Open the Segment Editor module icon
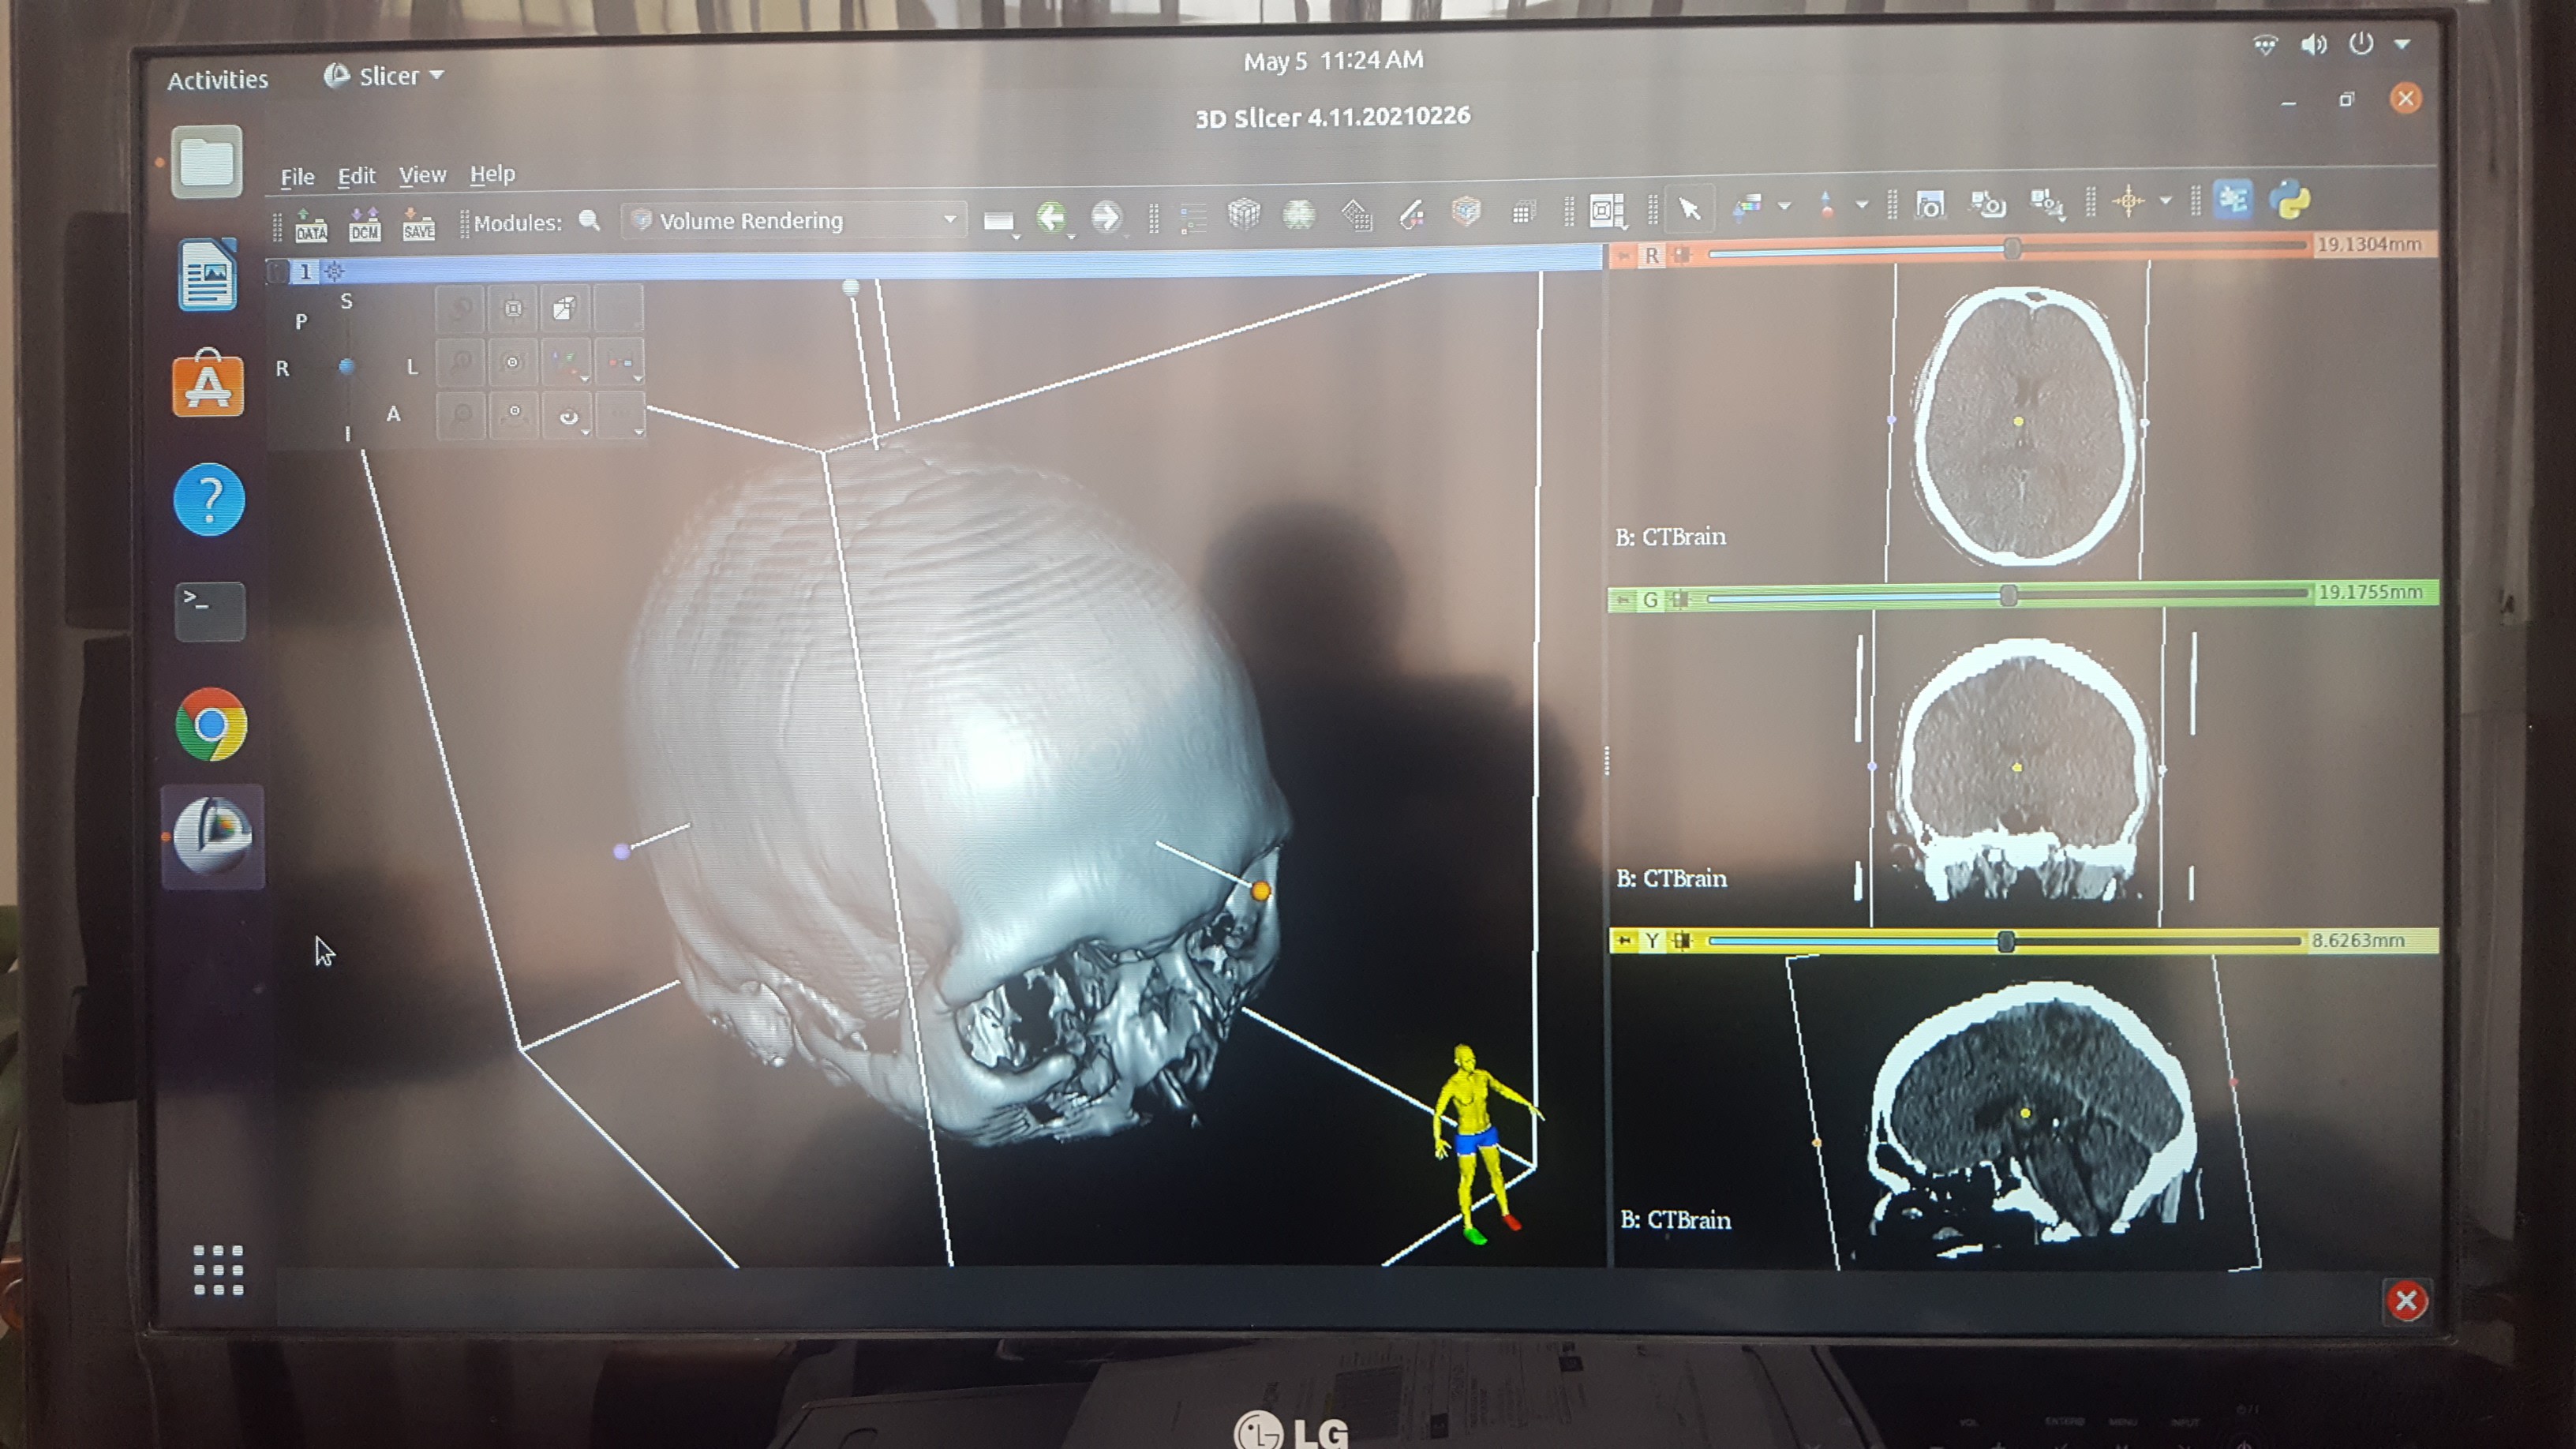 1466,212
